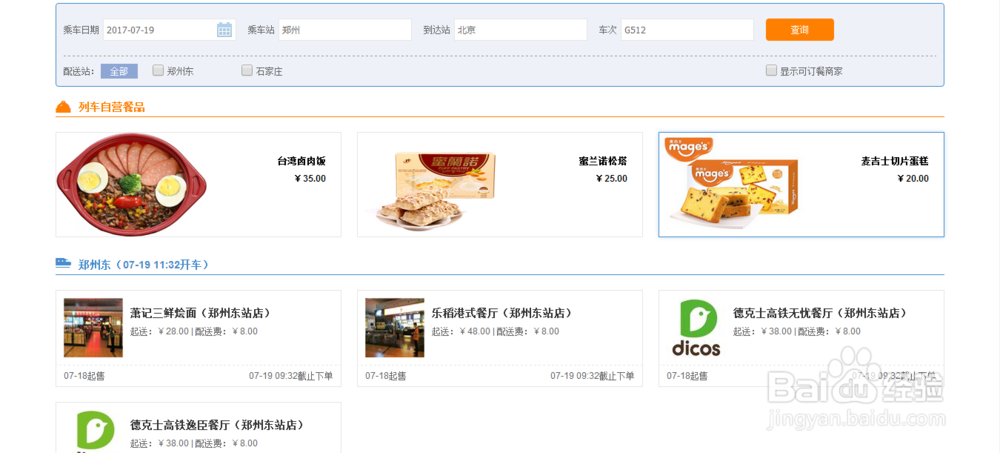The width and height of the screenshot is (1000, 453).
Task: Open 德克士高铁无忧餐厅（郑州东站店） restaurant link
Action: coord(820,313)
